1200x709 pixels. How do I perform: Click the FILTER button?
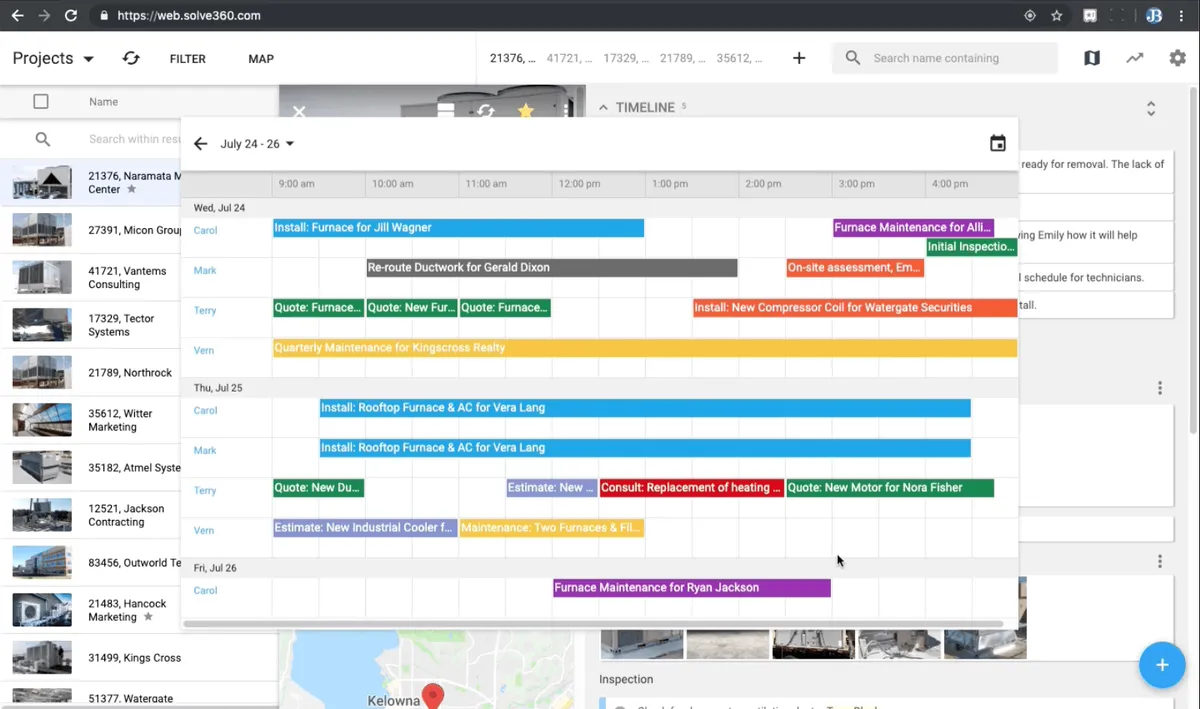(187, 59)
